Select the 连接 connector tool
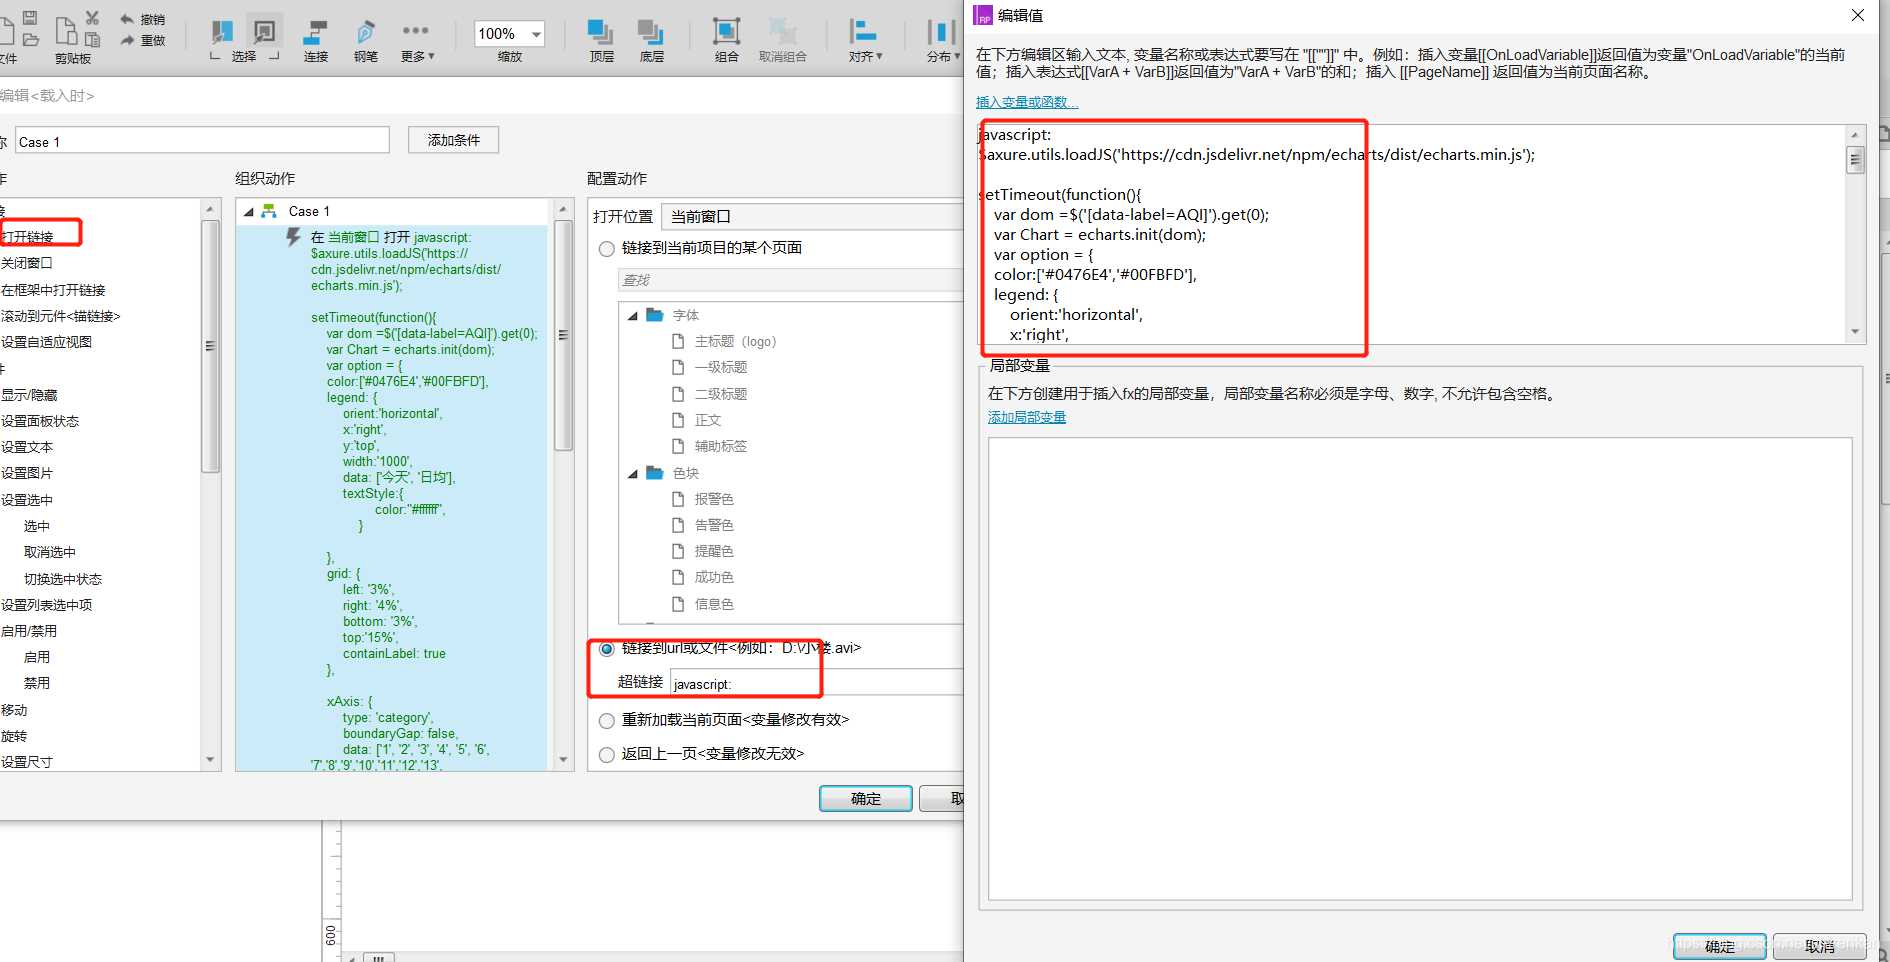 click(316, 34)
